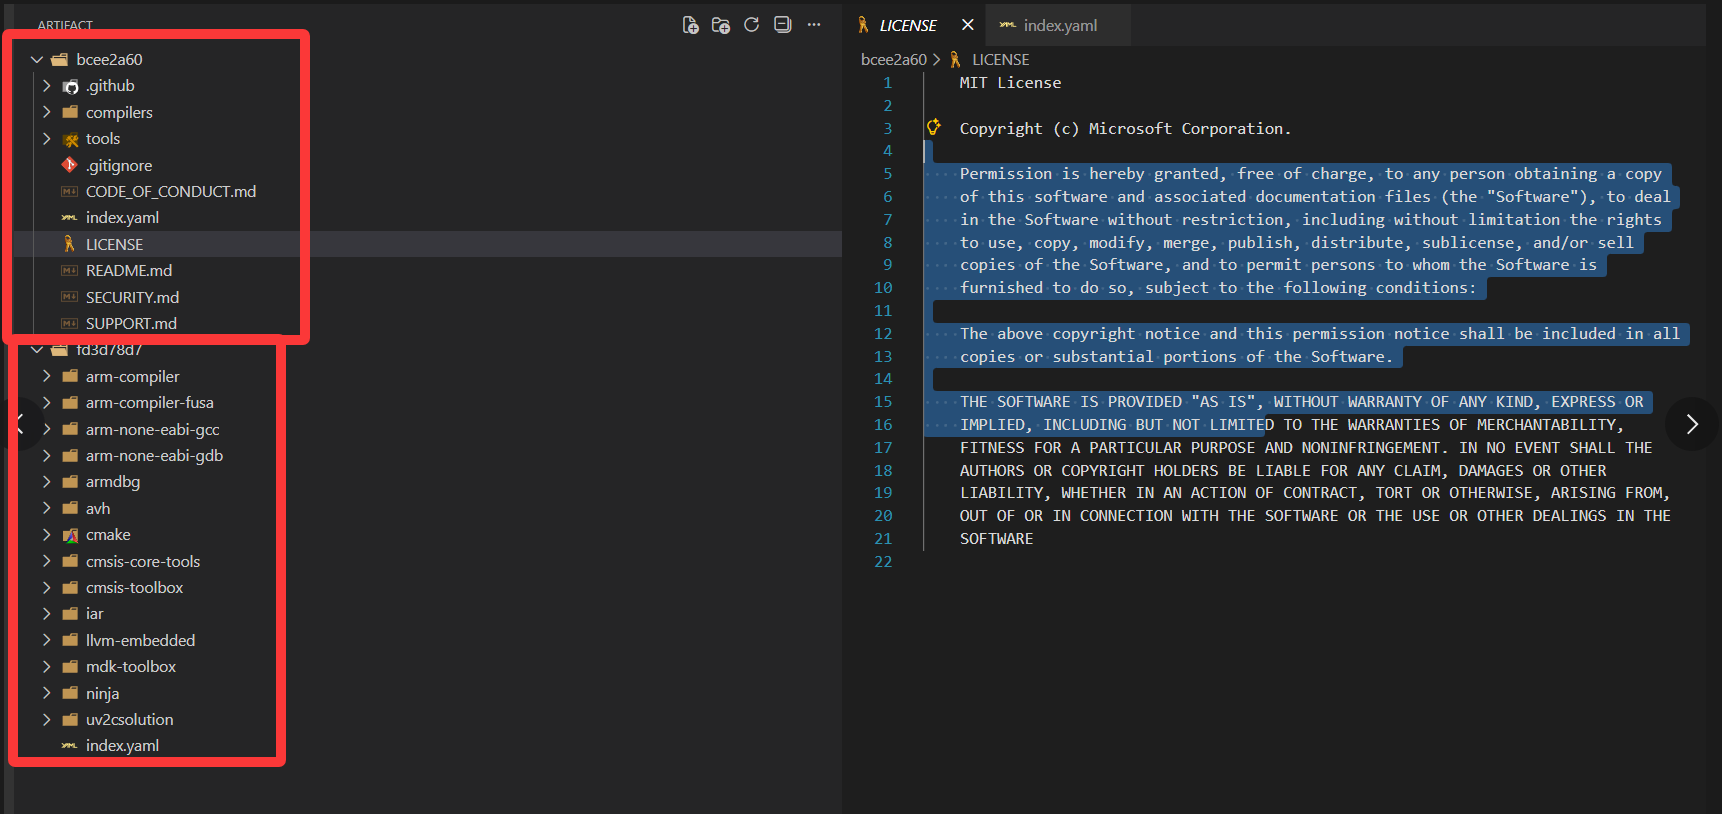The width and height of the screenshot is (1722, 814).
Task: Click the bcee2a60 breadcrumb segment
Action: pos(893,60)
